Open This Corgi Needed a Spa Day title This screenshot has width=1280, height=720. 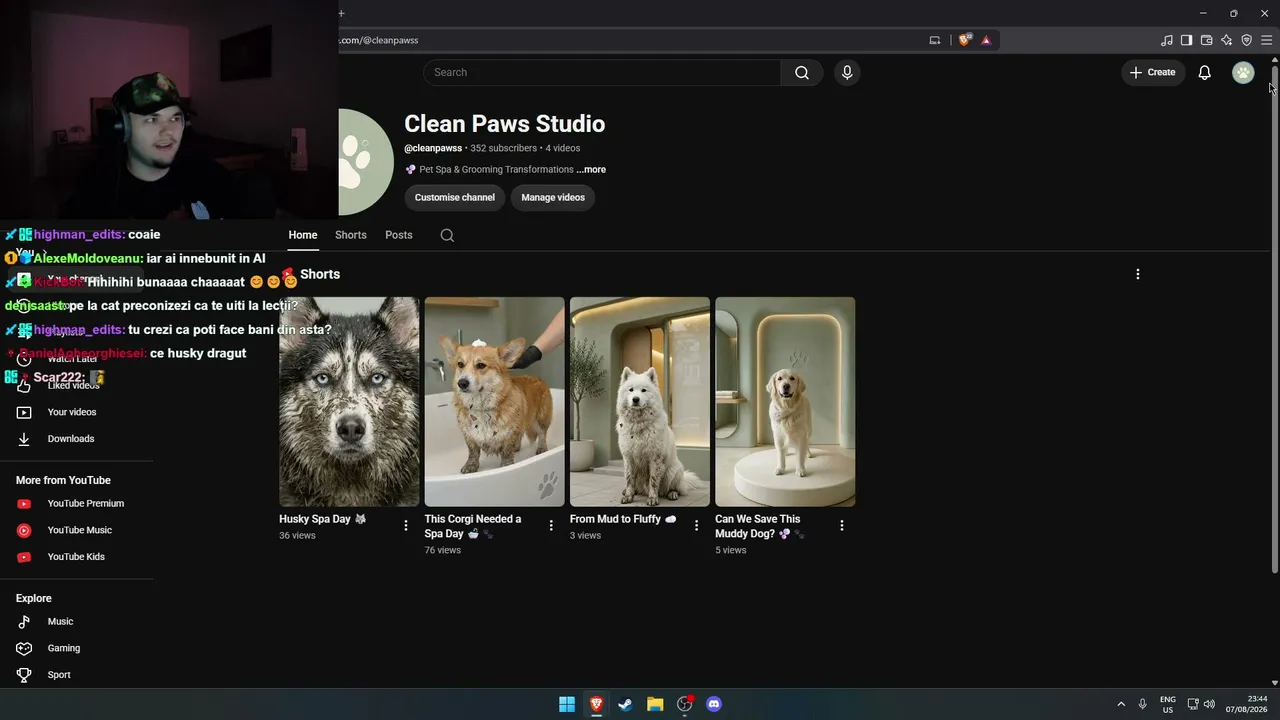pyautogui.click(x=473, y=526)
